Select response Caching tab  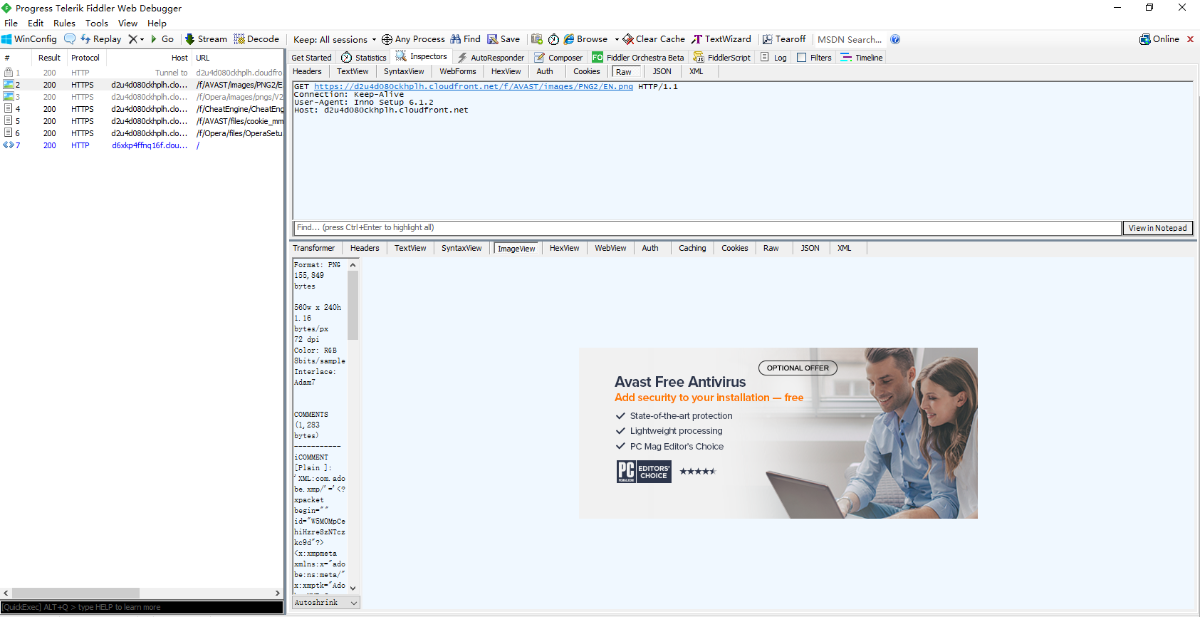pyautogui.click(x=692, y=248)
